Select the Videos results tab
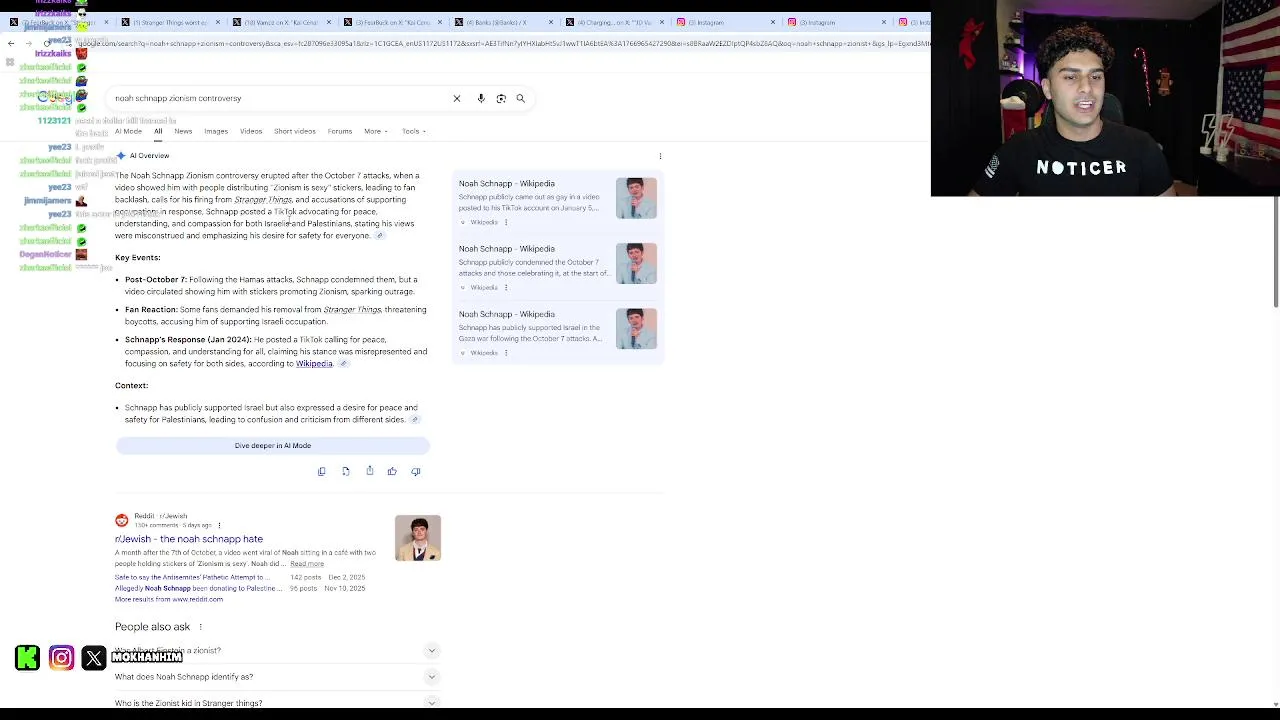 coord(251,131)
